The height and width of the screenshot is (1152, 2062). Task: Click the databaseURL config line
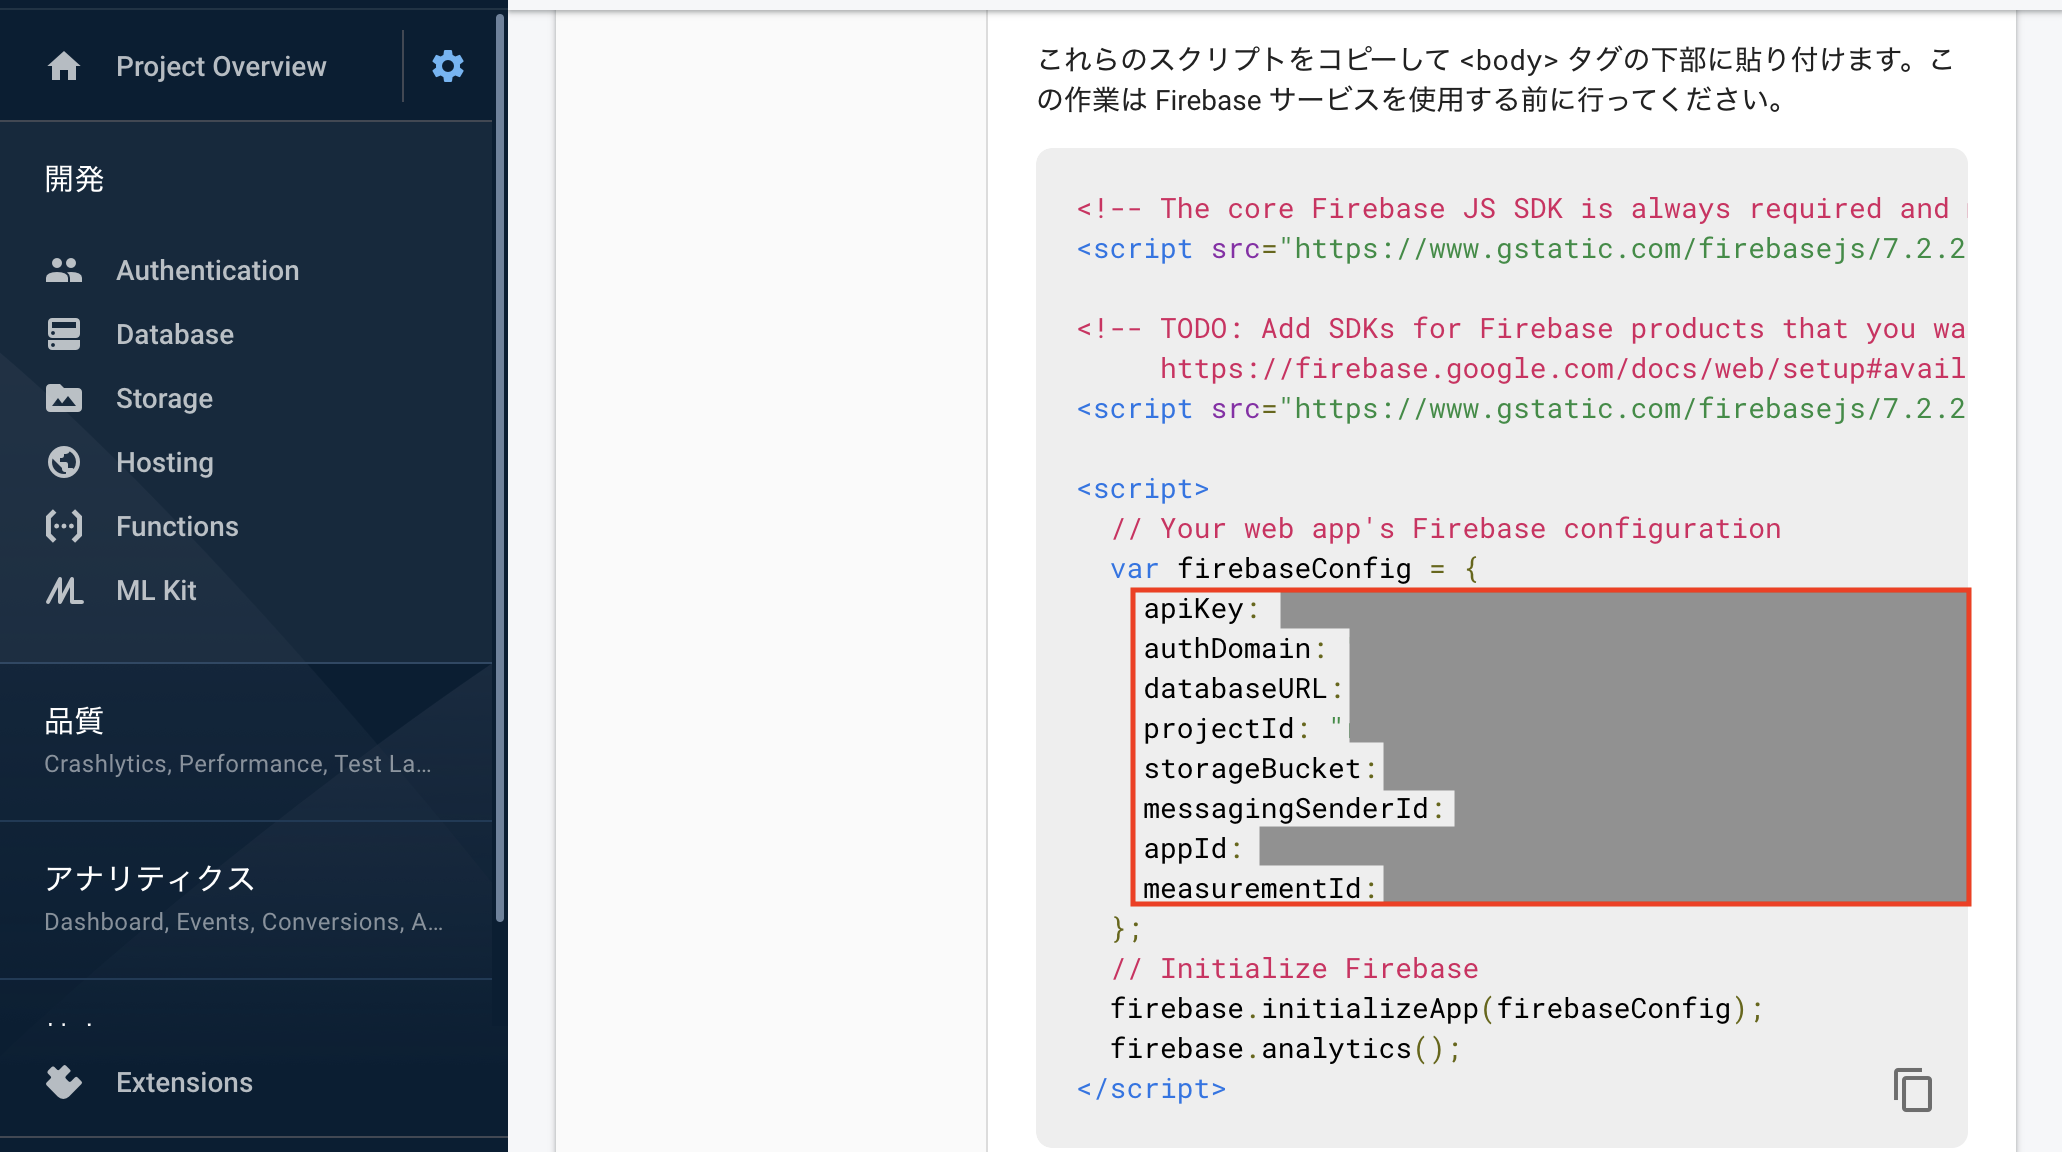pyautogui.click(x=1243, y=688)
